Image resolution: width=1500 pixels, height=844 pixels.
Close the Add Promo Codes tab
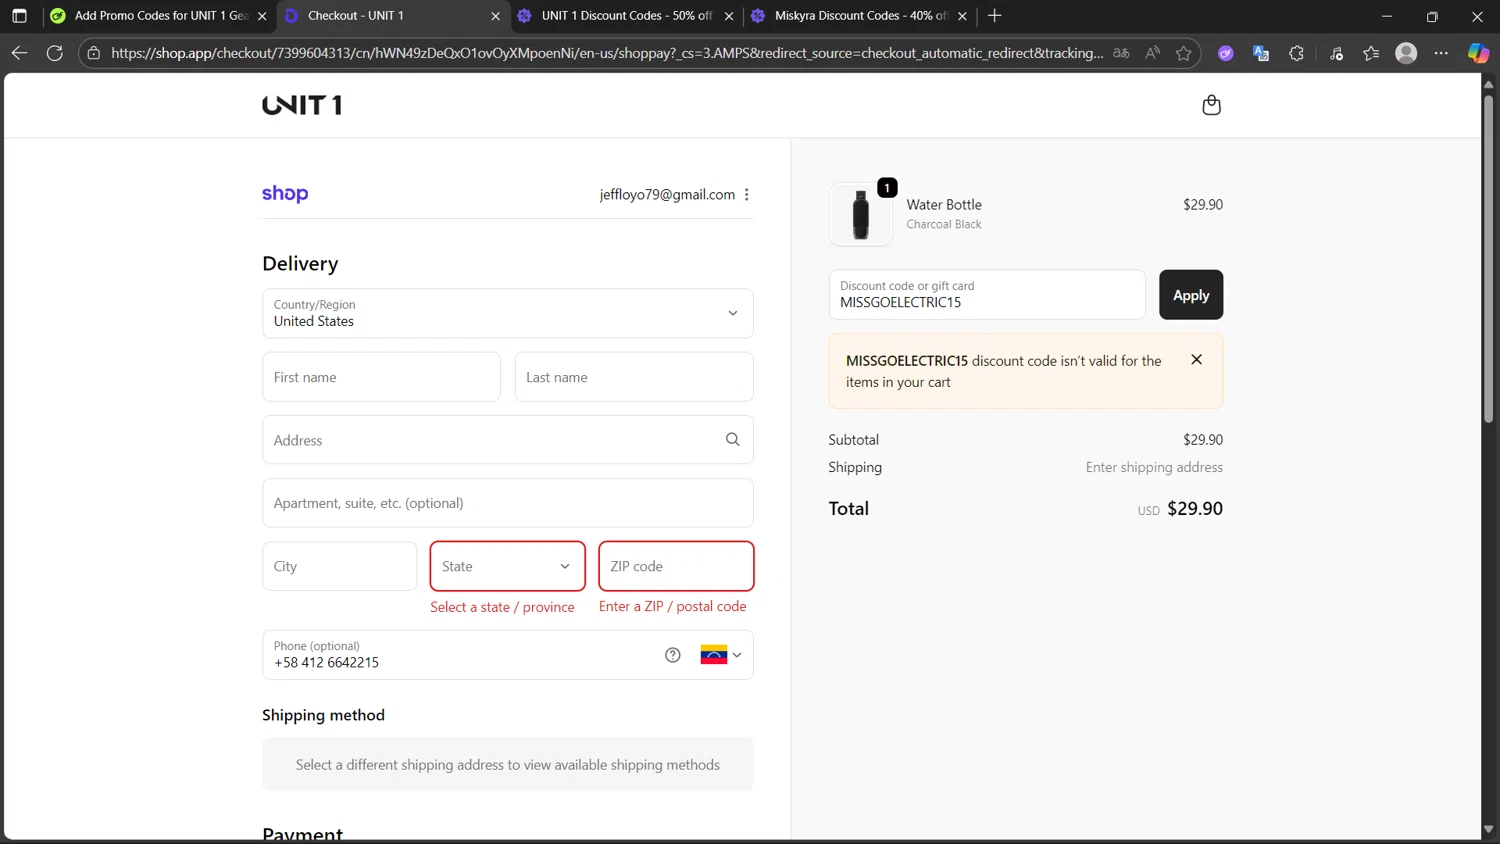pyautogui.click(x=262, y=16)
